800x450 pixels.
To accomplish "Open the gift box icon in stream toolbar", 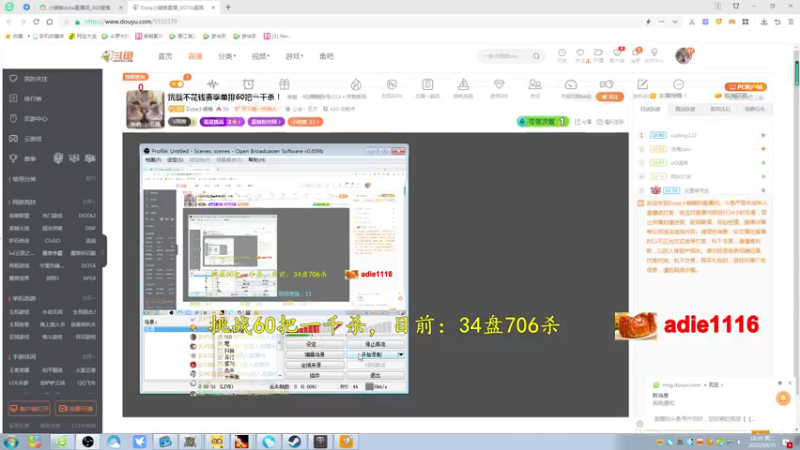I will pos(284,84).
